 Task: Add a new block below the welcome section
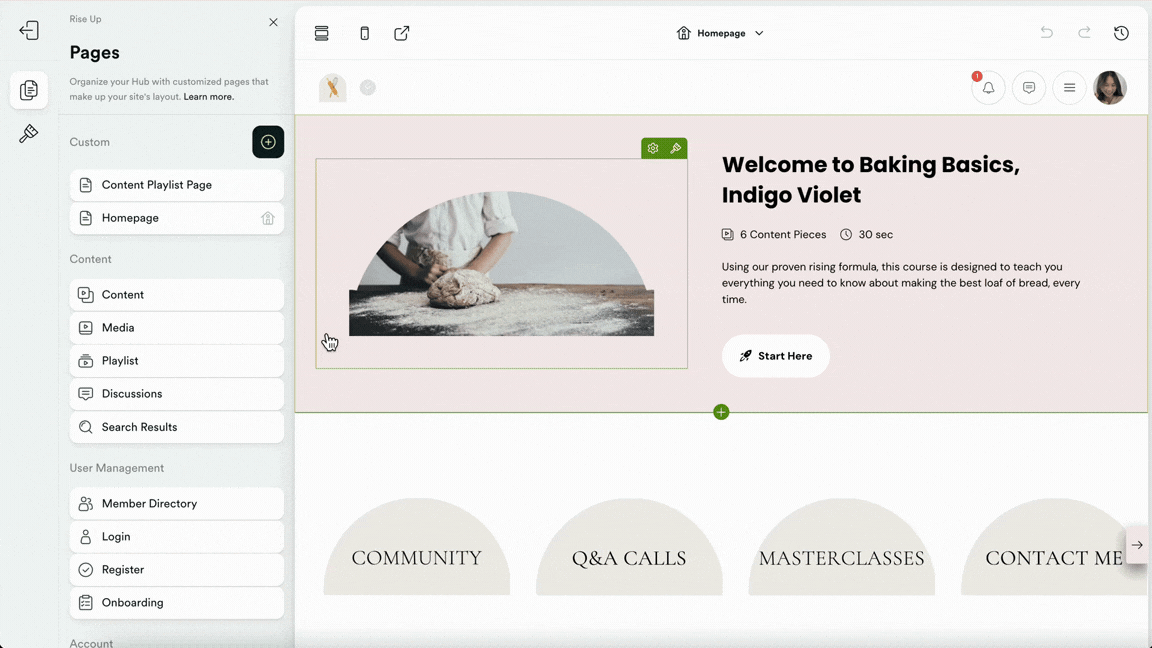[721, 411]
